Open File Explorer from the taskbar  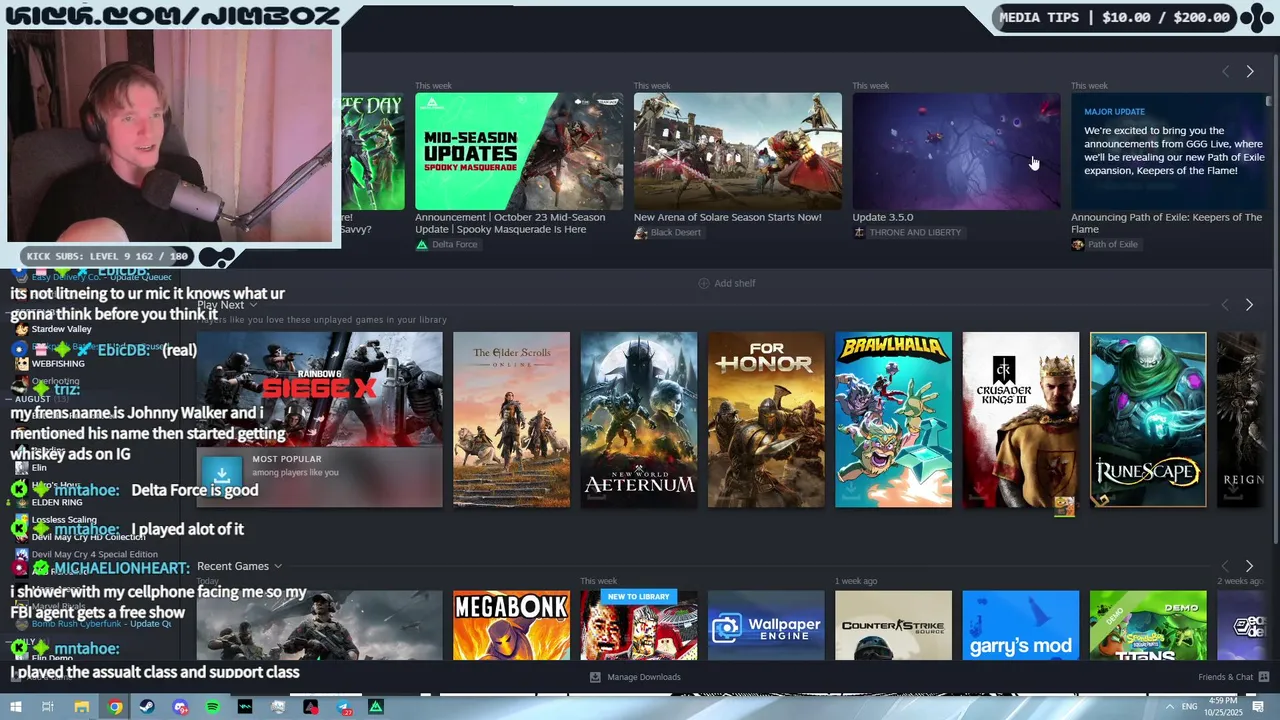tap(82, 707)
